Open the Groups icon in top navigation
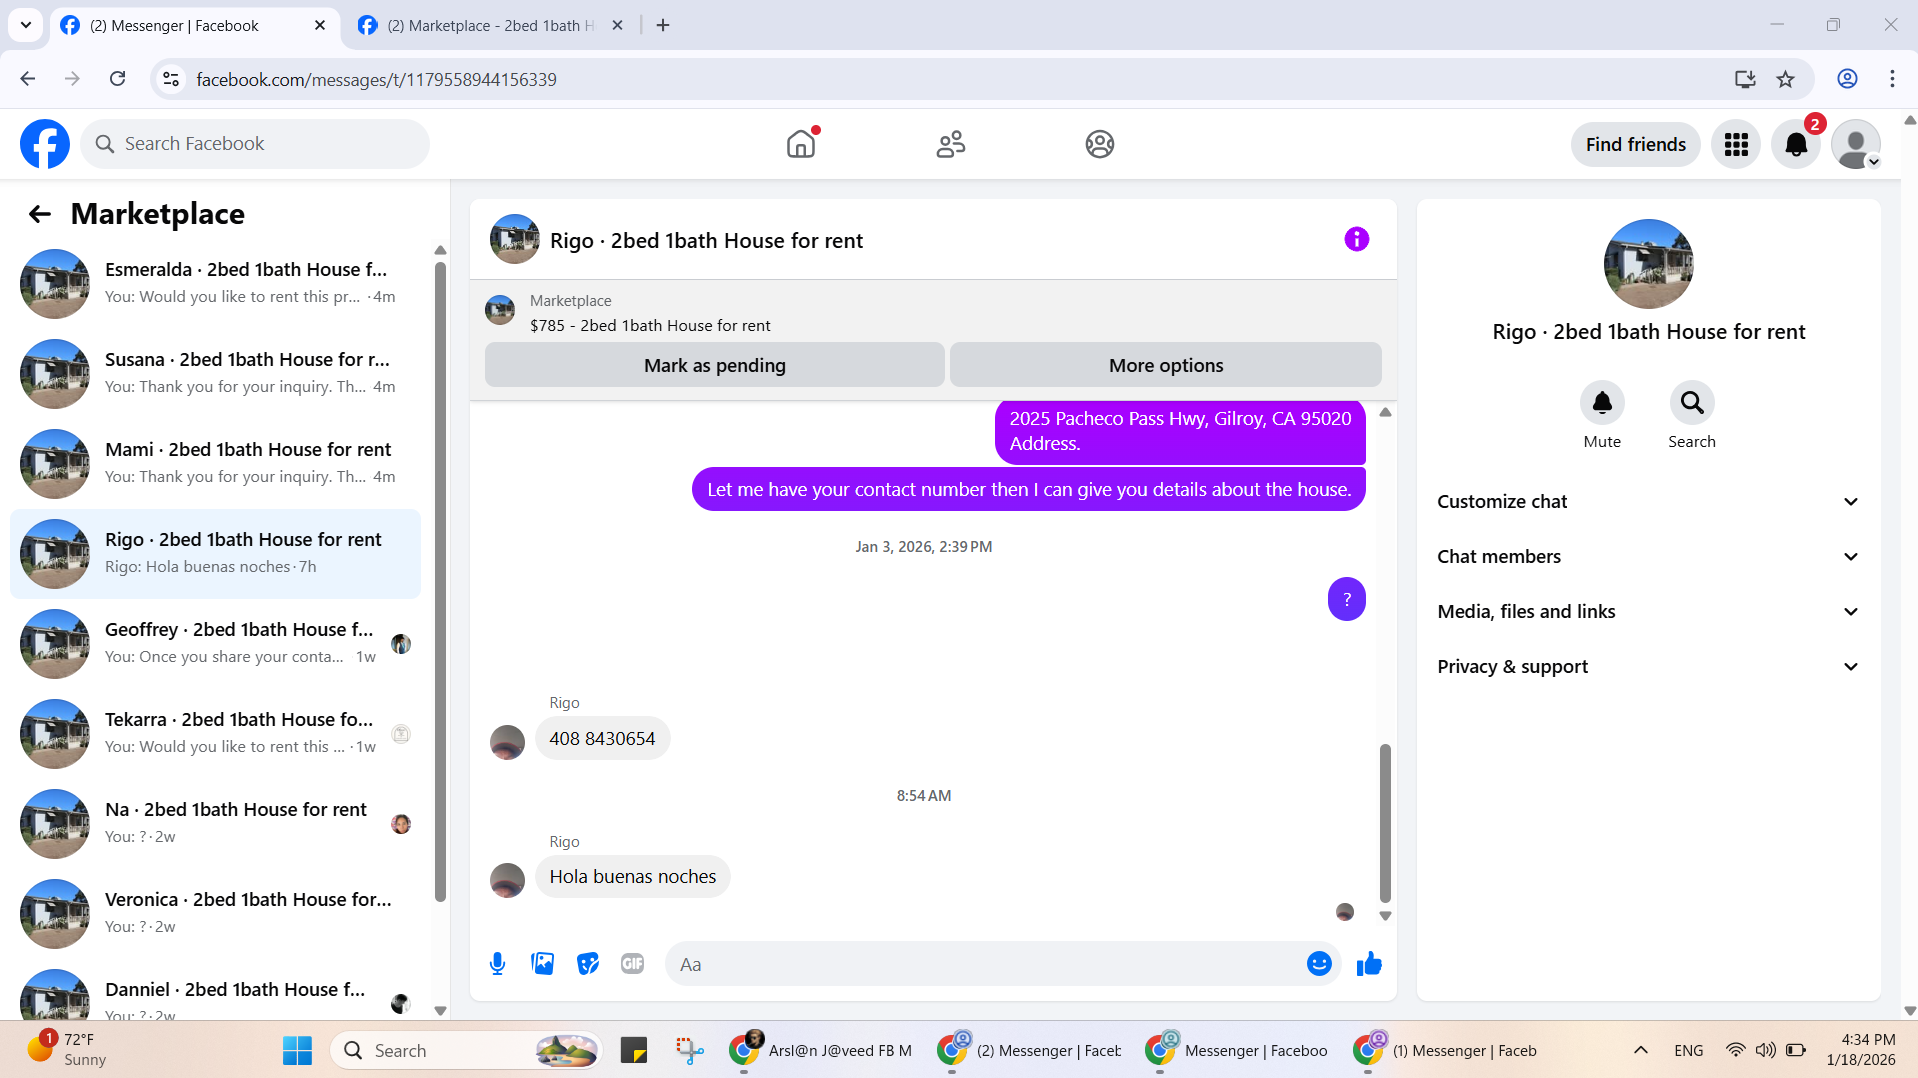The height and width of the screenshot is (1078, 1918). click(1100, 144)
